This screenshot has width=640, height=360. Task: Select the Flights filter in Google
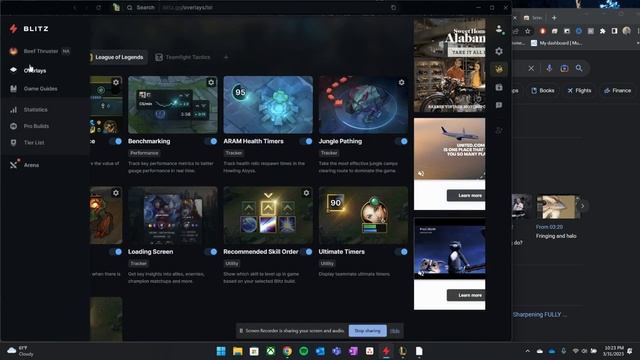(579, 91)
